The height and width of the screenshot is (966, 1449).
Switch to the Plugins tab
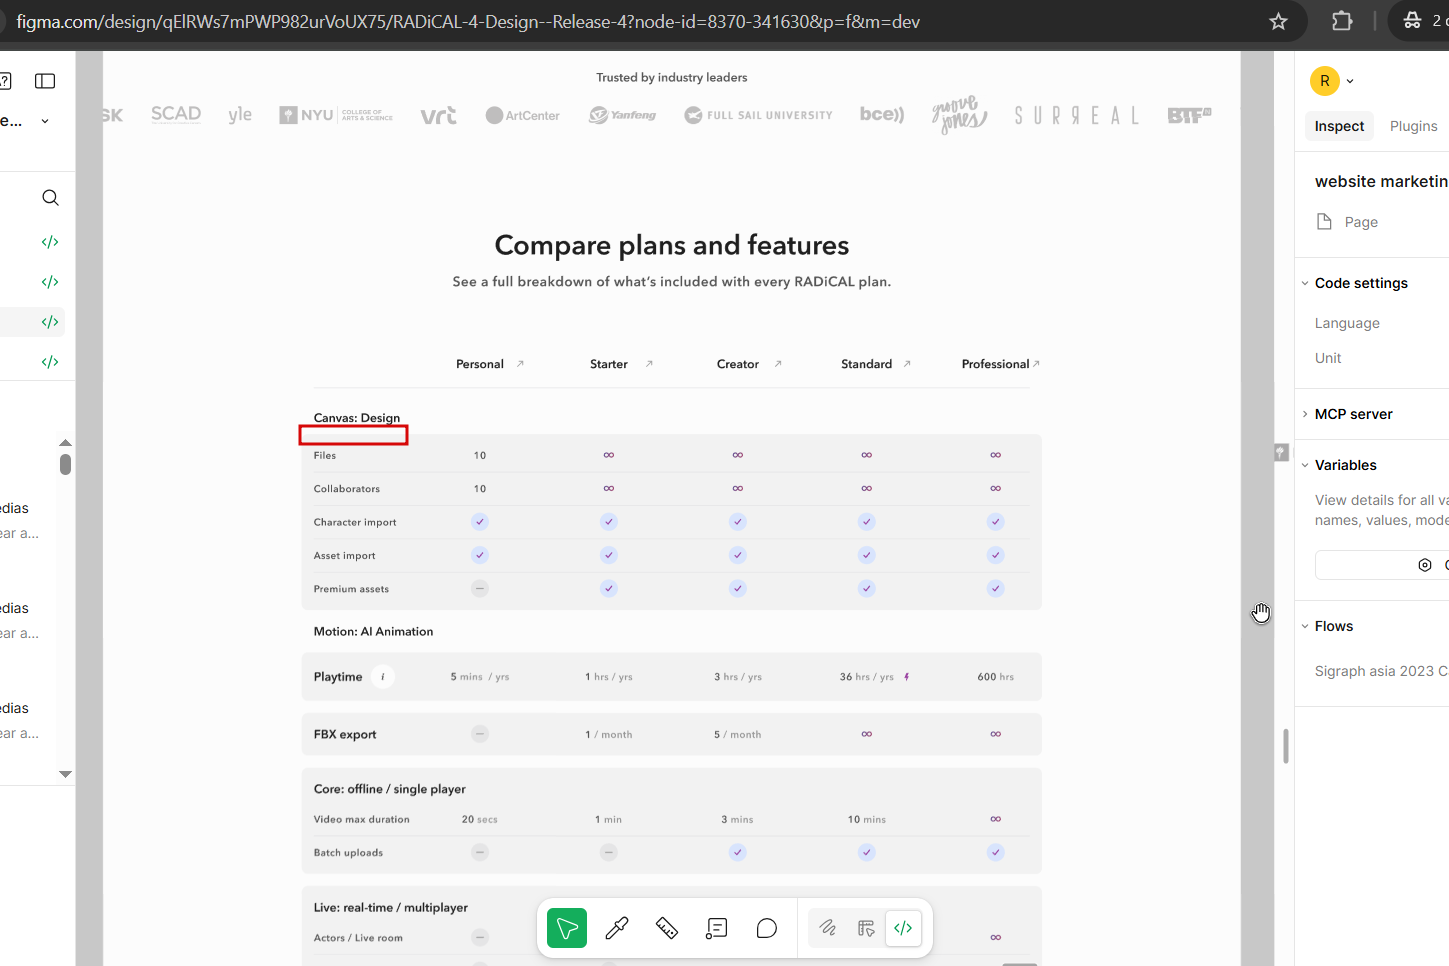[1413, 126]
